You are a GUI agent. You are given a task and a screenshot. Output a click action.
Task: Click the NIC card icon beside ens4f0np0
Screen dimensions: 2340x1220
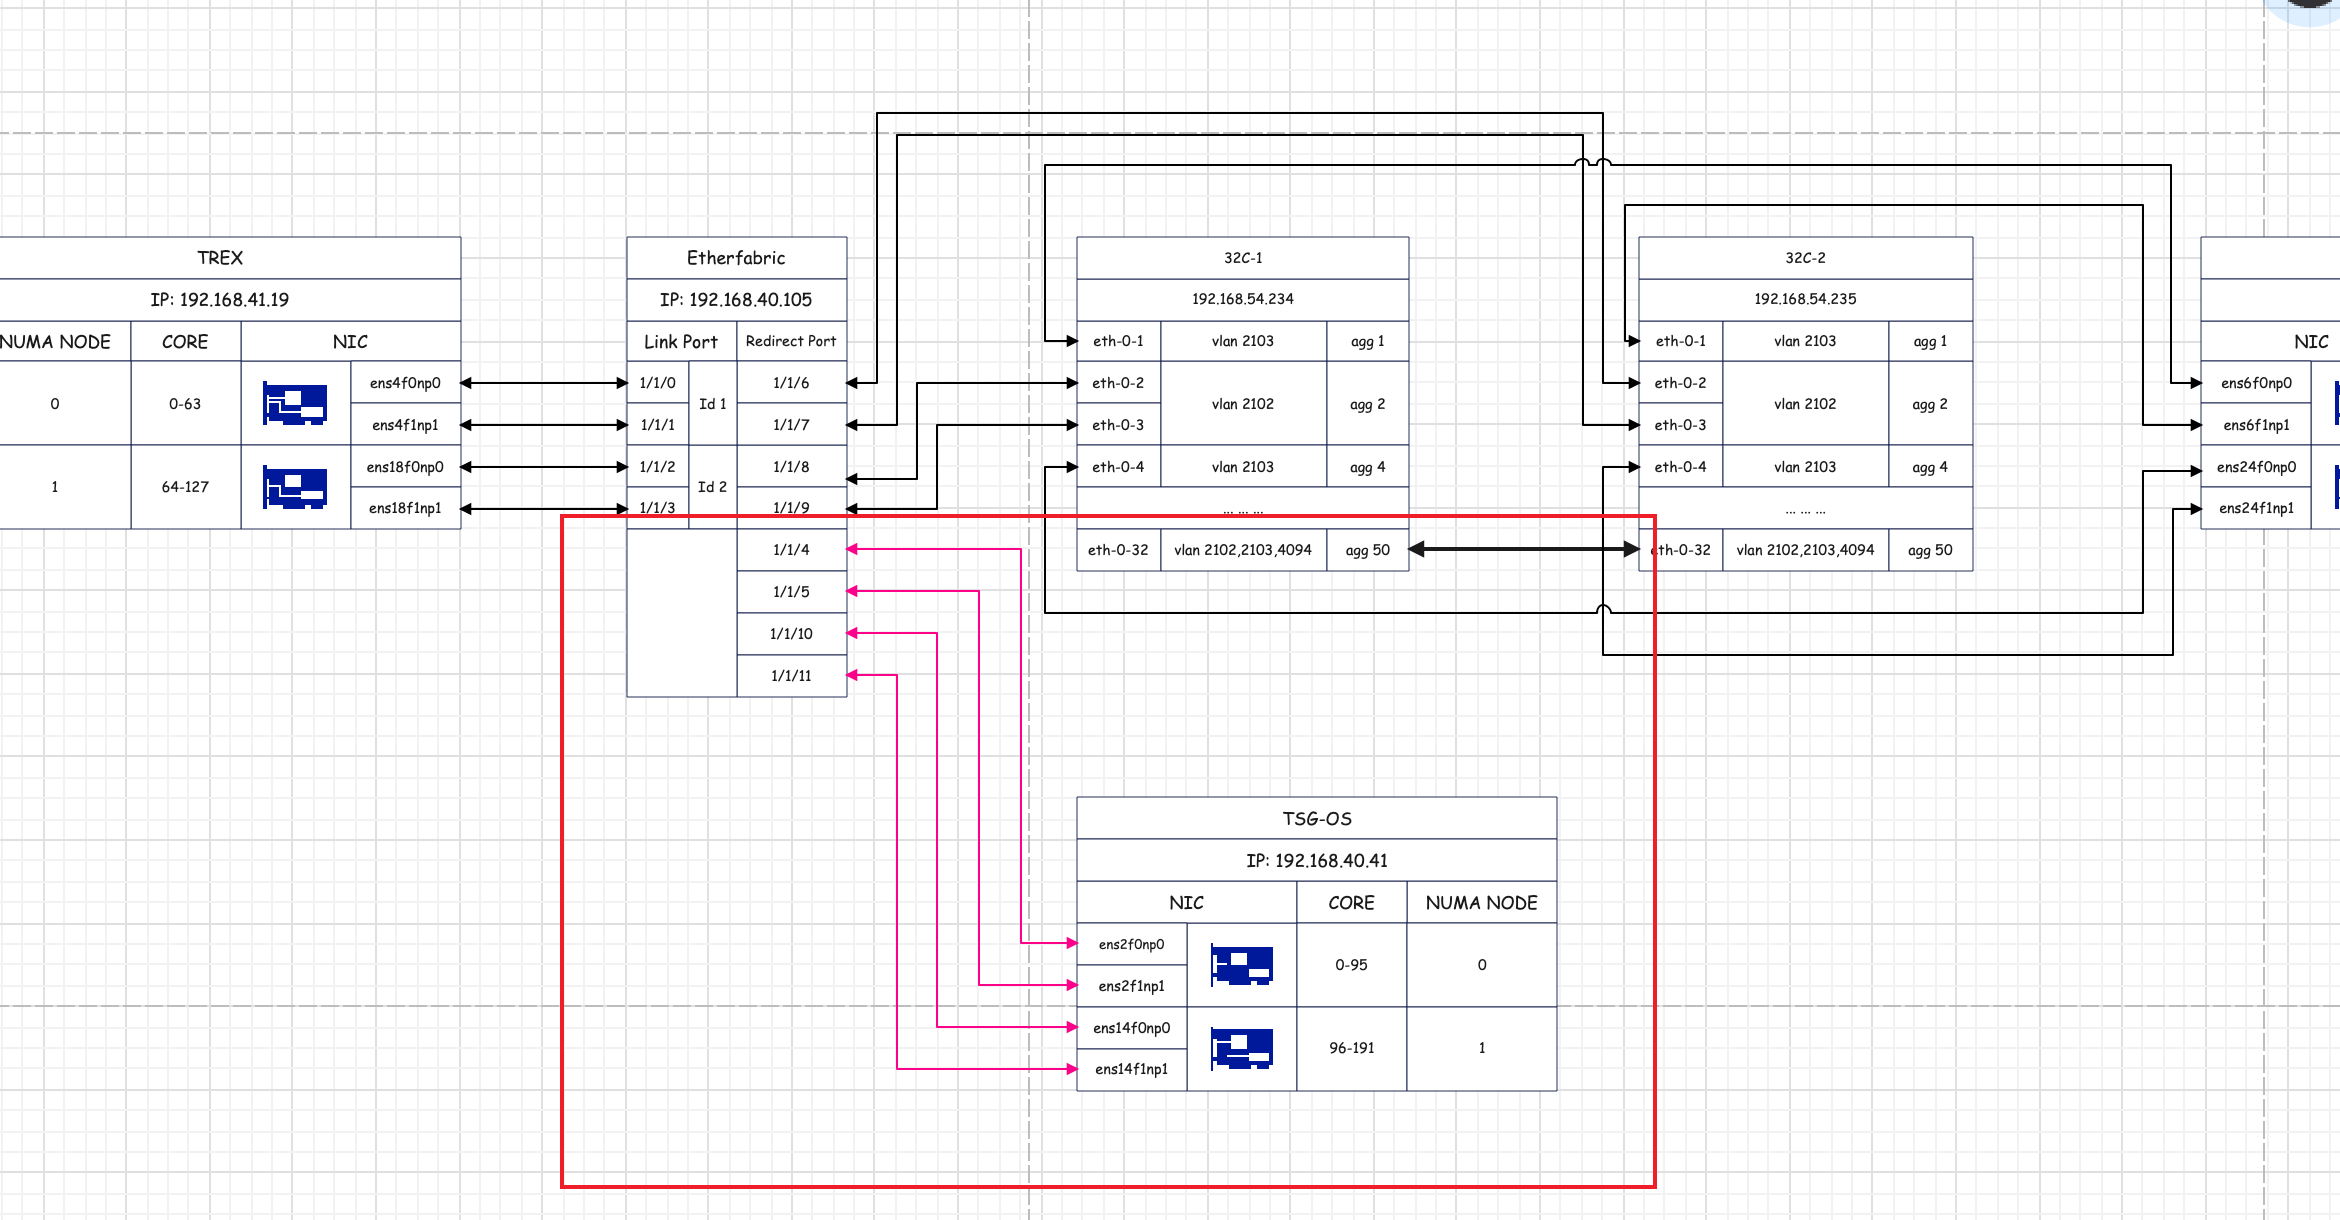(x=295, y=404)
